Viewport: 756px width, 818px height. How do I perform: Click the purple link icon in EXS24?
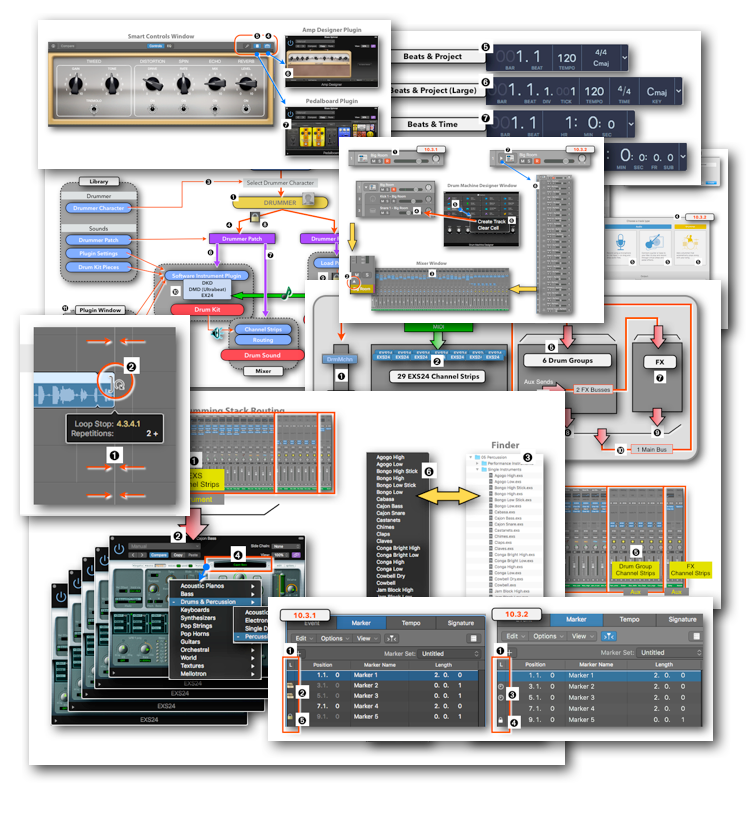[296, 555]
